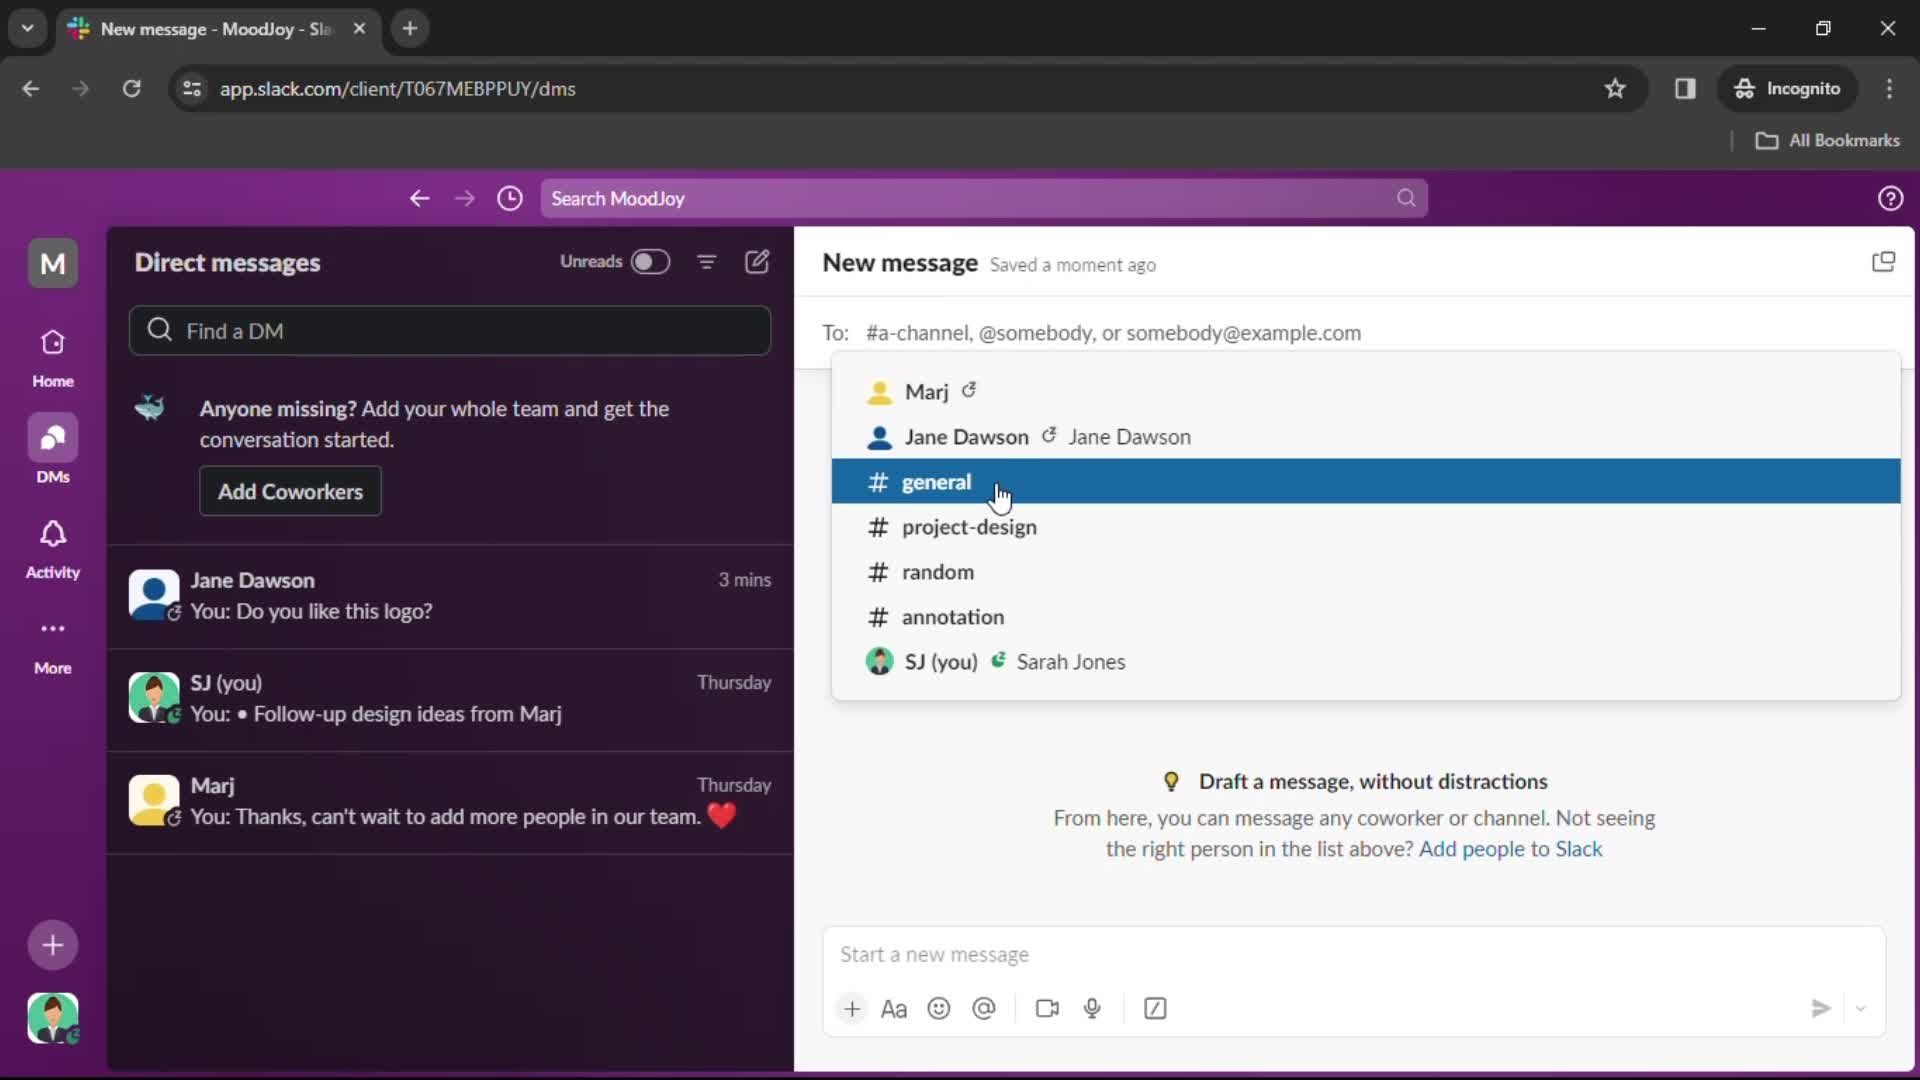Viewport: 1920px width, 1080px height.
Task: Open the Slack history clock icon
Action: coord(510,199)
